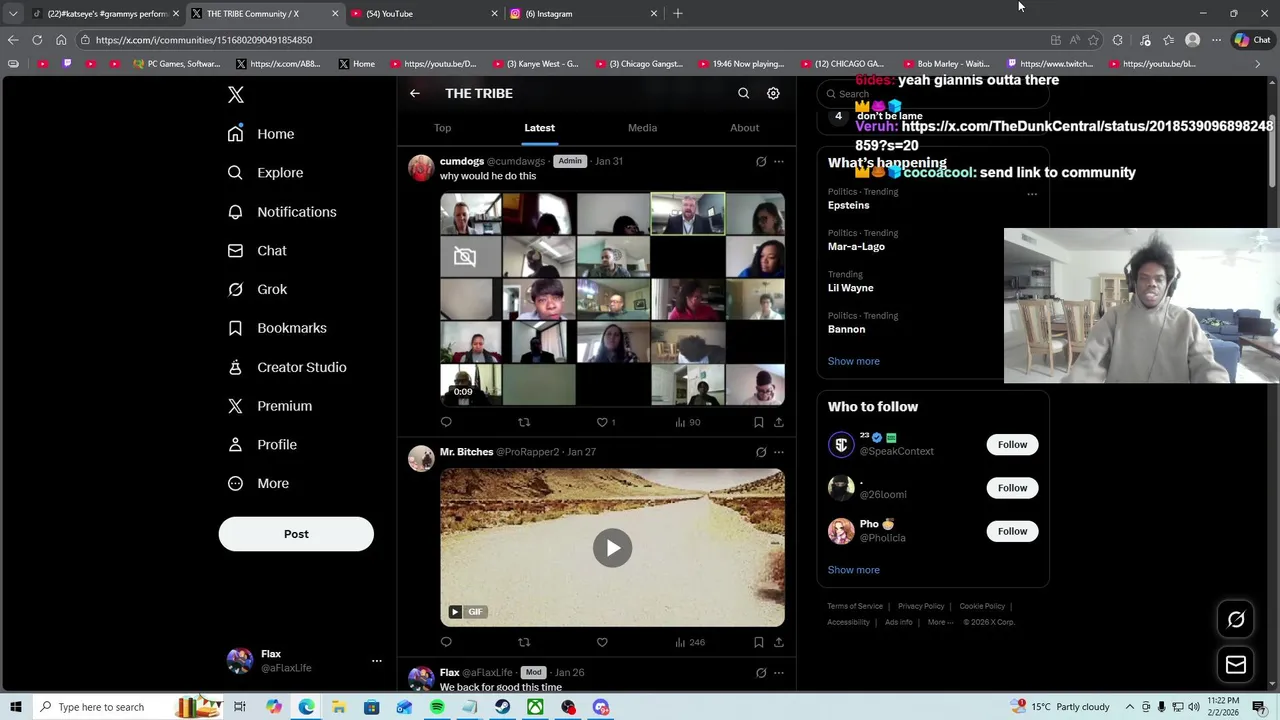
Task: Repost the Mr. Bitches post
Action: coord(524,642)
